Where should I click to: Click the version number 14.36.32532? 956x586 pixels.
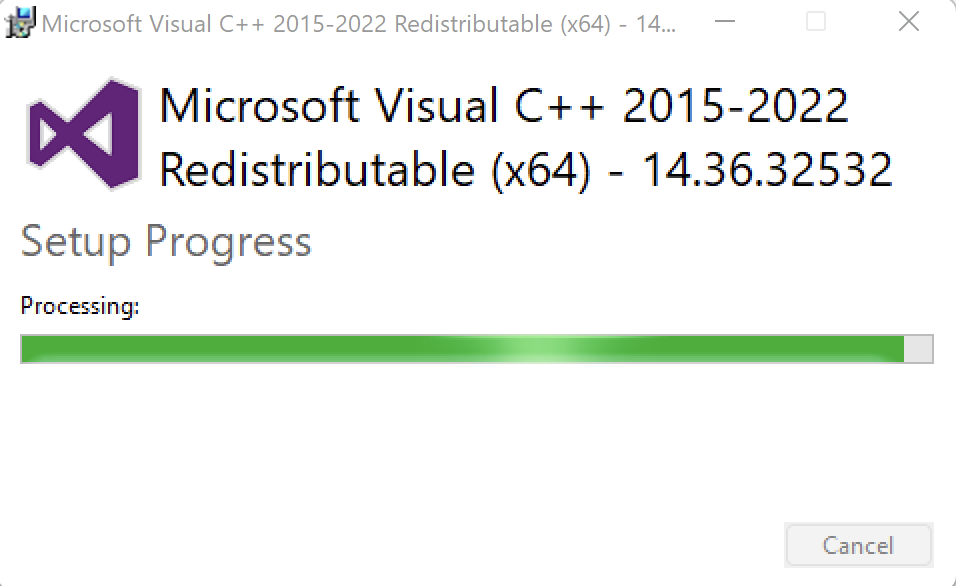[x=766, y=171]
